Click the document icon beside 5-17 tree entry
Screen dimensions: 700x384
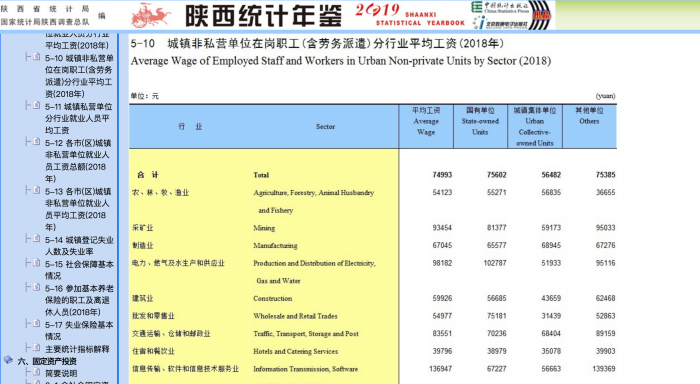pyautogui.click(x=36, y=323)
